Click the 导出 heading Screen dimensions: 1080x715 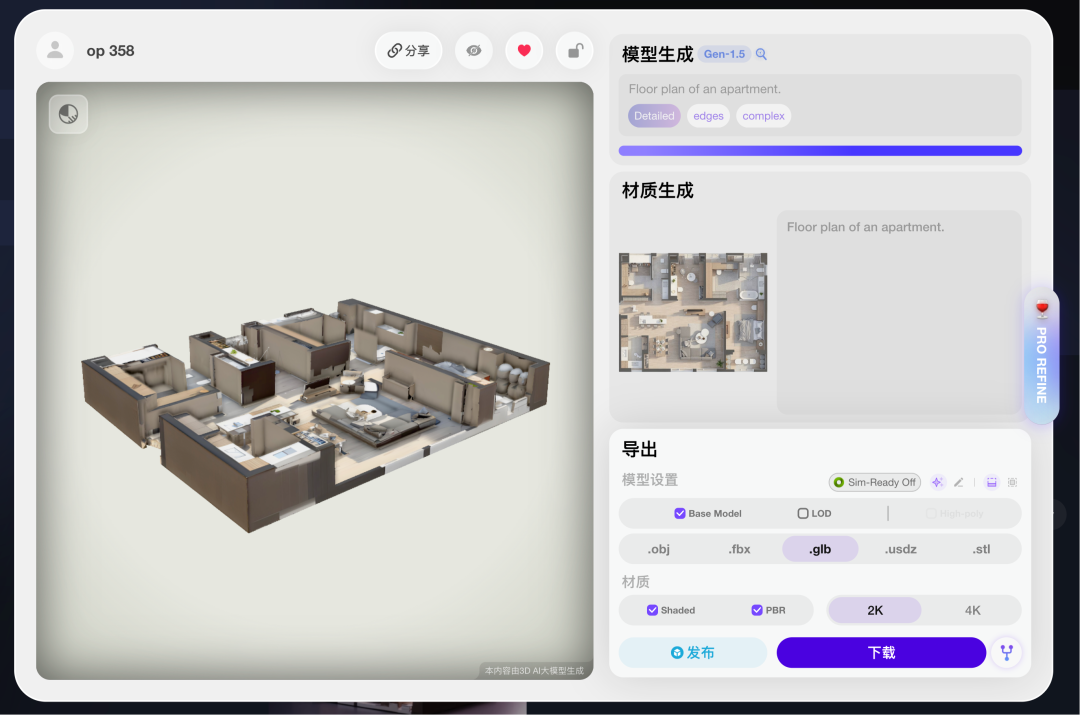[640, 449]
